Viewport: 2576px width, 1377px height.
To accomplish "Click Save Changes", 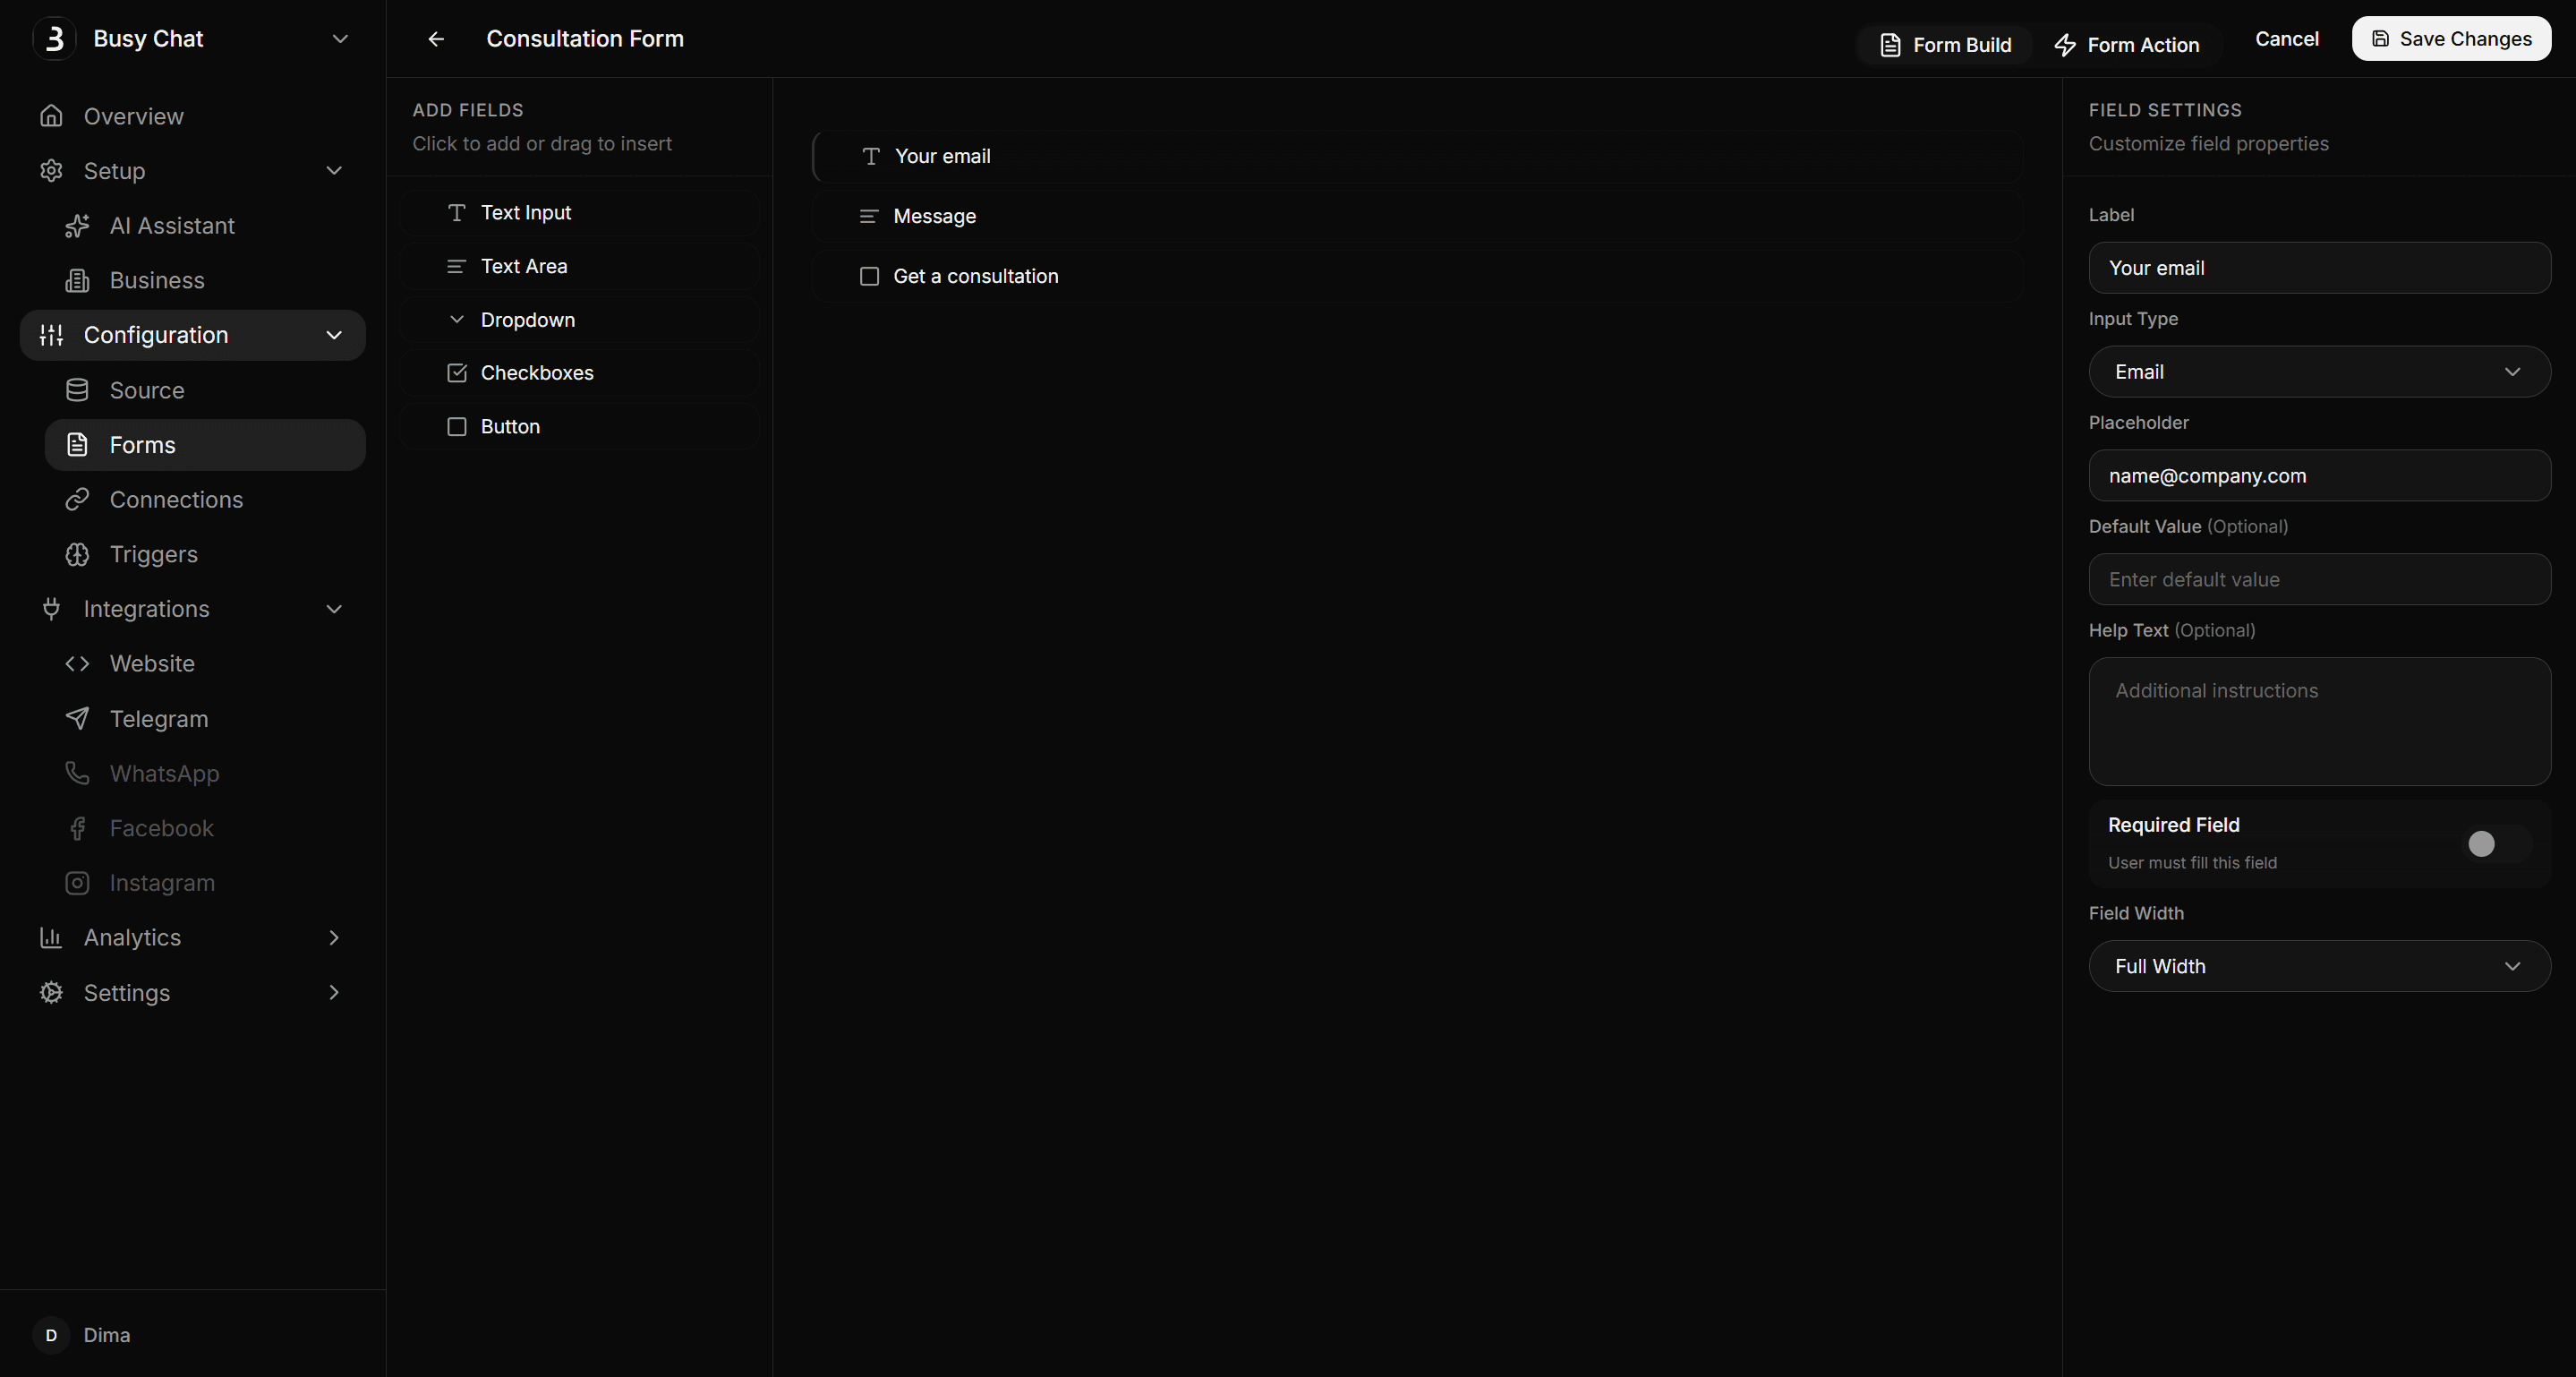I will (2451, 38).
